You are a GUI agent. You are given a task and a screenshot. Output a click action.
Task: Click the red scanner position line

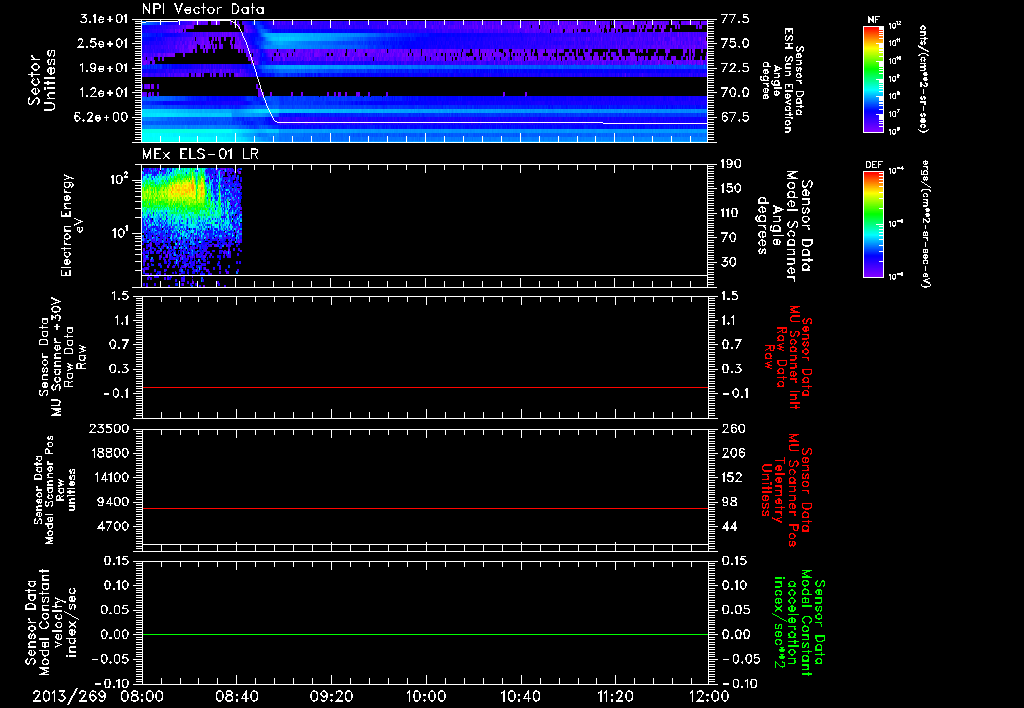coord(425,509)
